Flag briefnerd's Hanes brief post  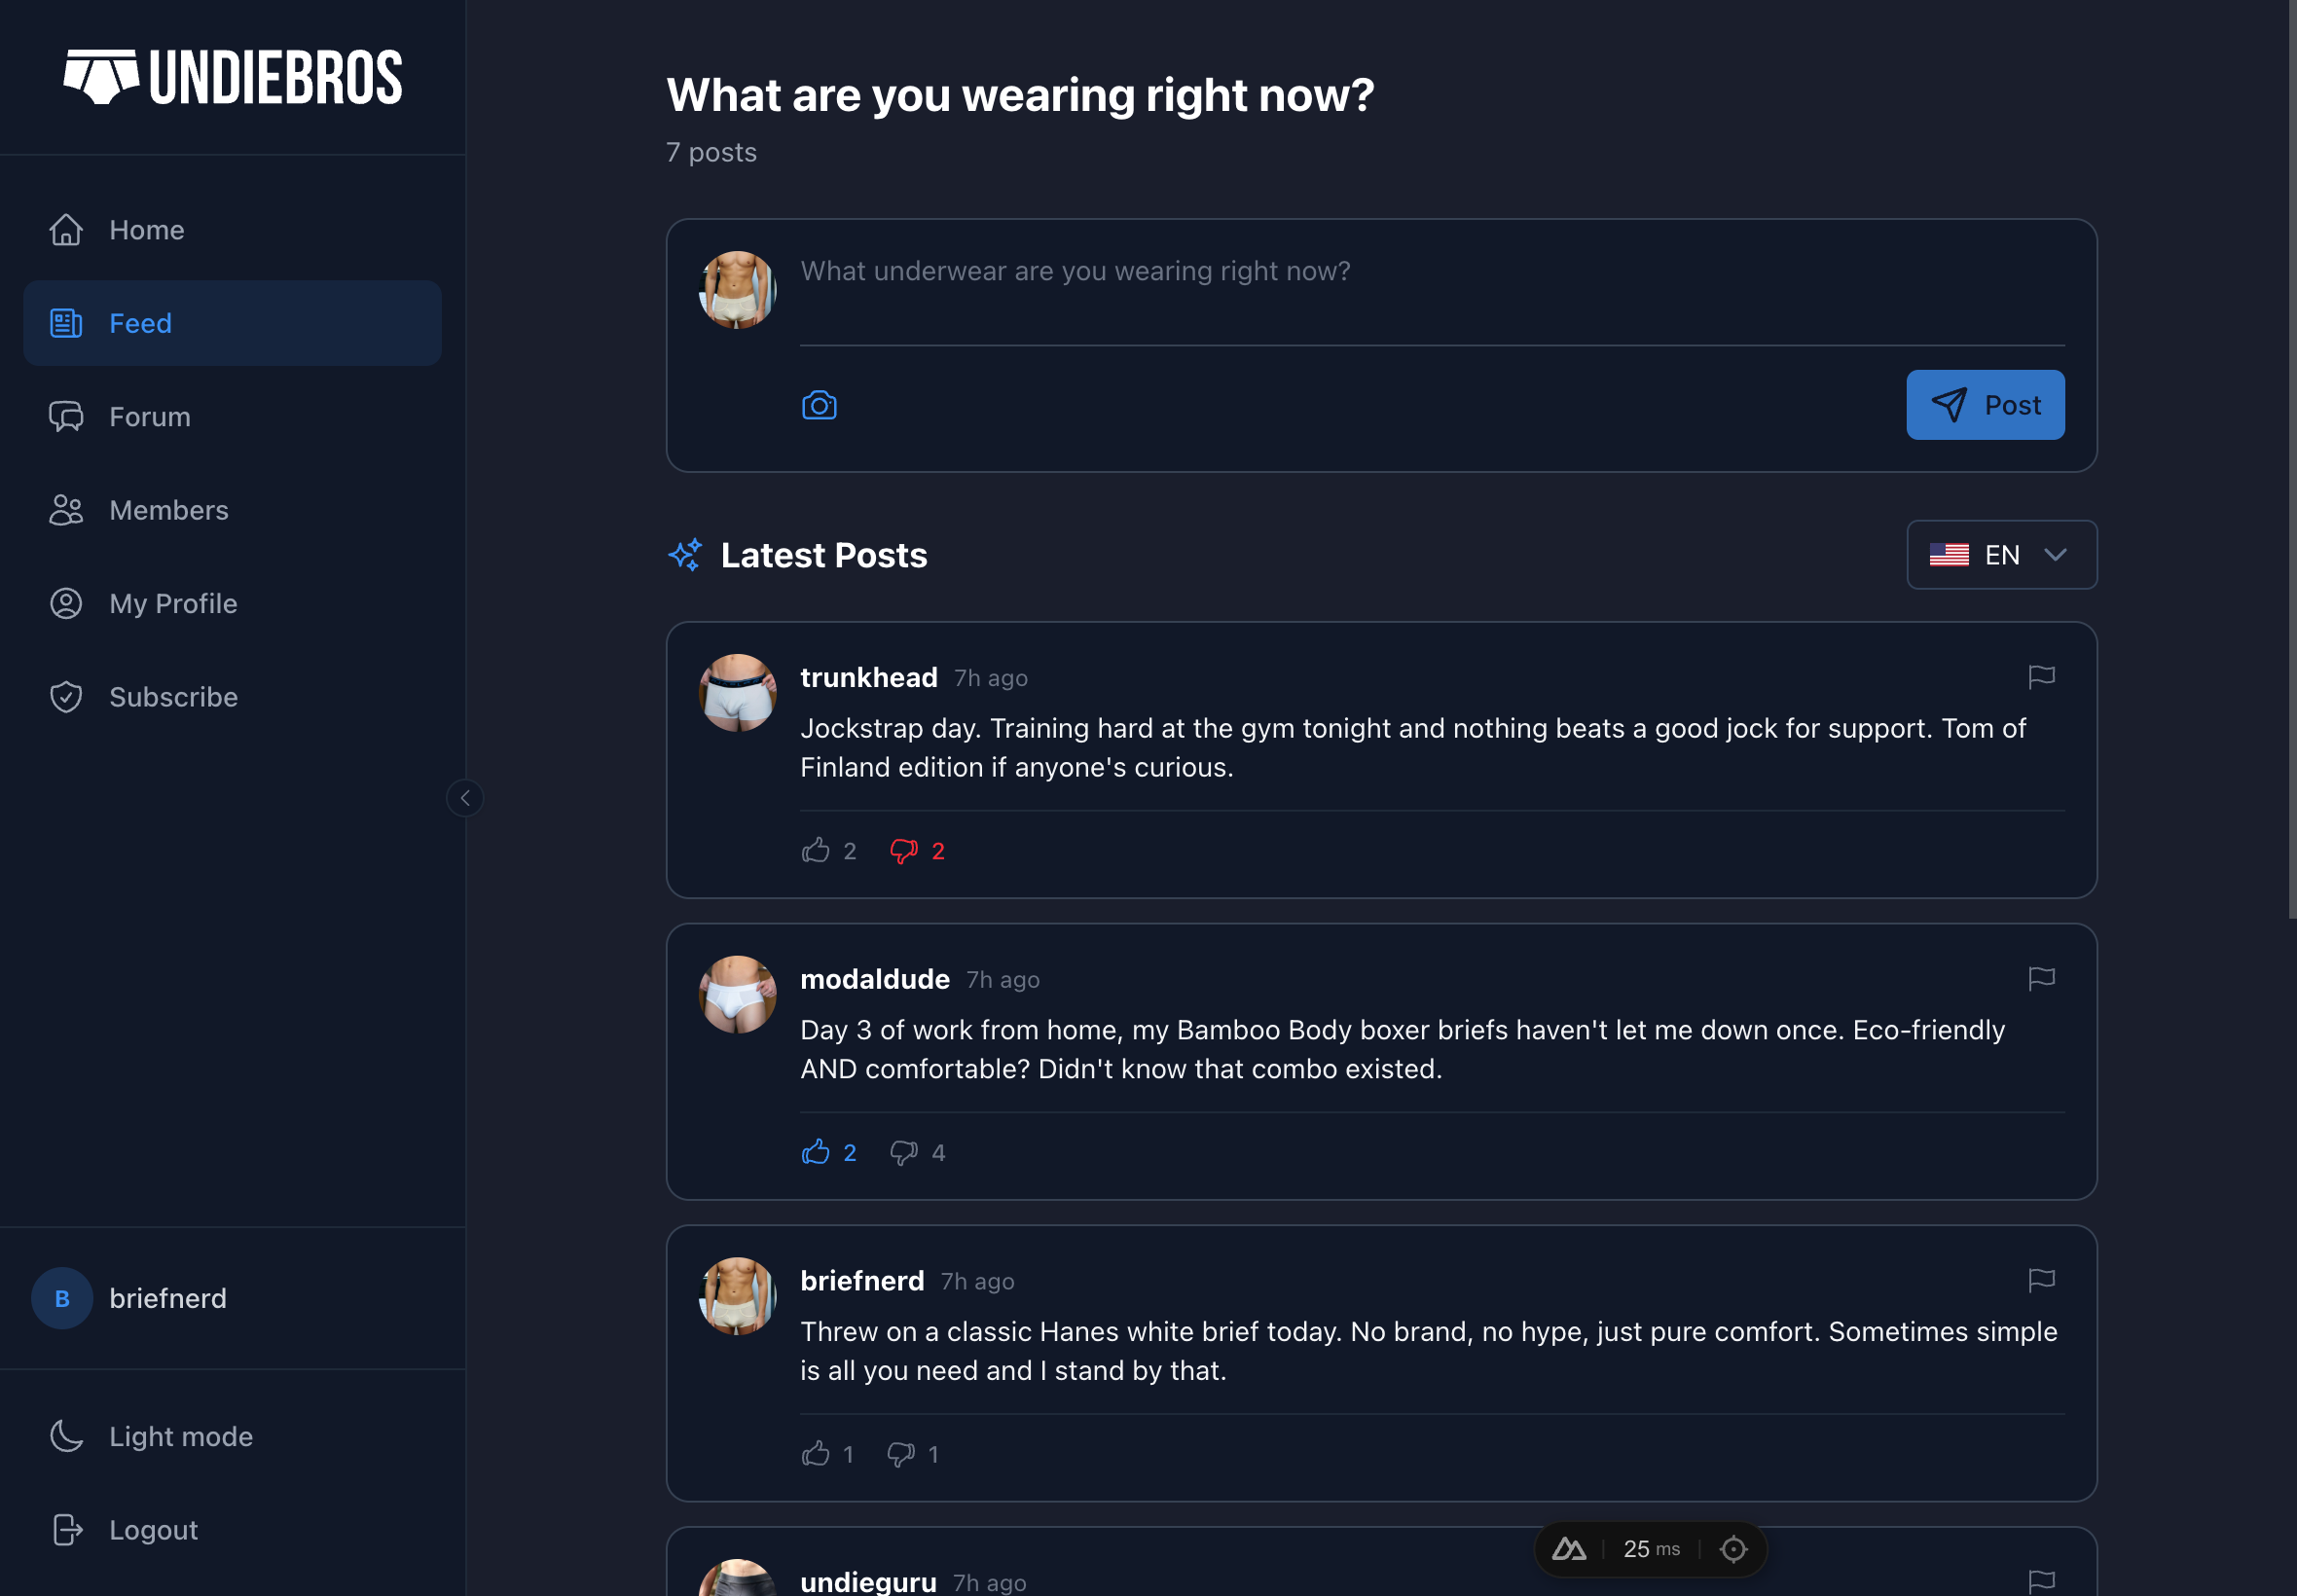[2041, 1280]
